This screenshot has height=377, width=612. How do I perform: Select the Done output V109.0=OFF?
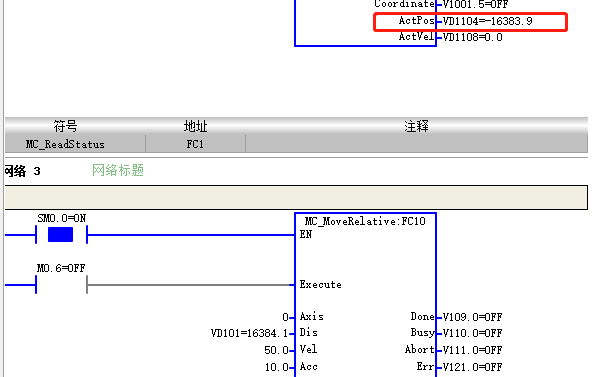(x=472, y=317)
